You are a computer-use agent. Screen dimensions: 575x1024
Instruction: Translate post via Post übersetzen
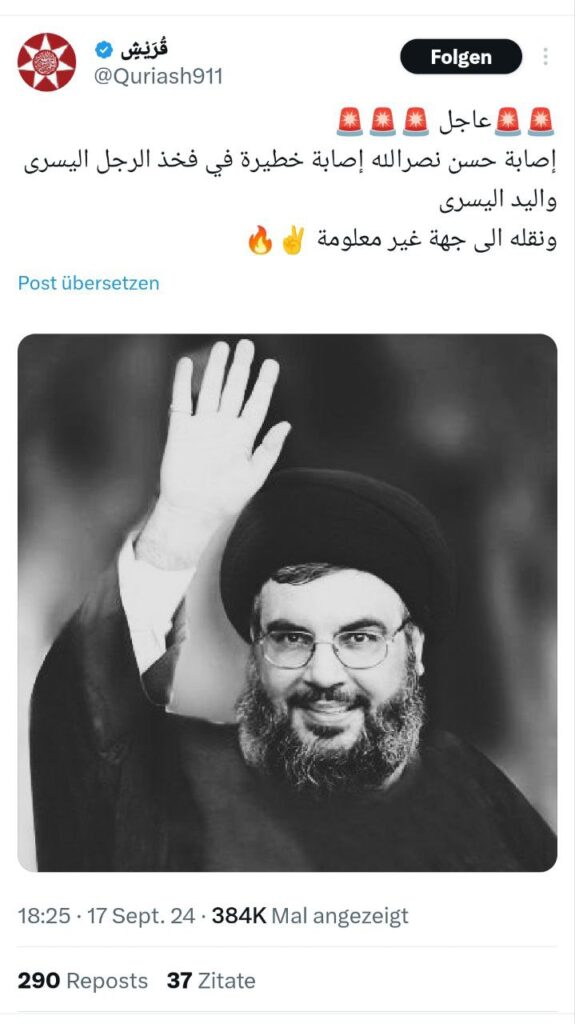(x=89, y=283)
